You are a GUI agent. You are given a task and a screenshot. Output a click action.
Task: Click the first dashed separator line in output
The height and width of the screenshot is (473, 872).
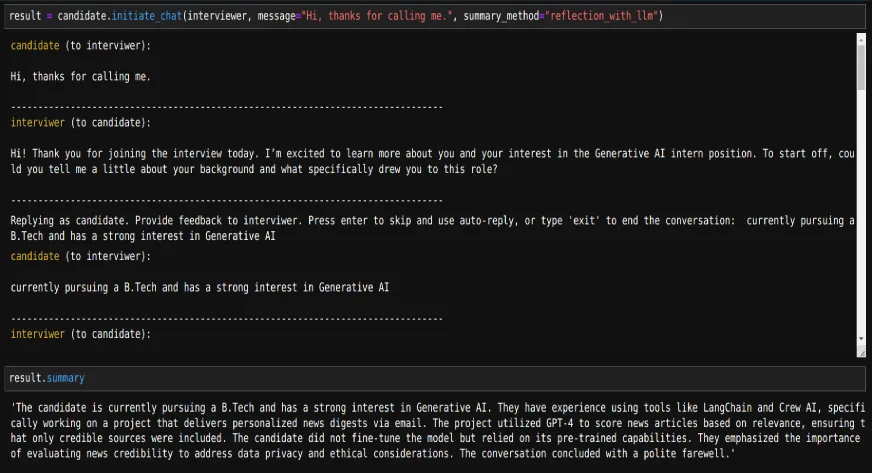[227, 107]
